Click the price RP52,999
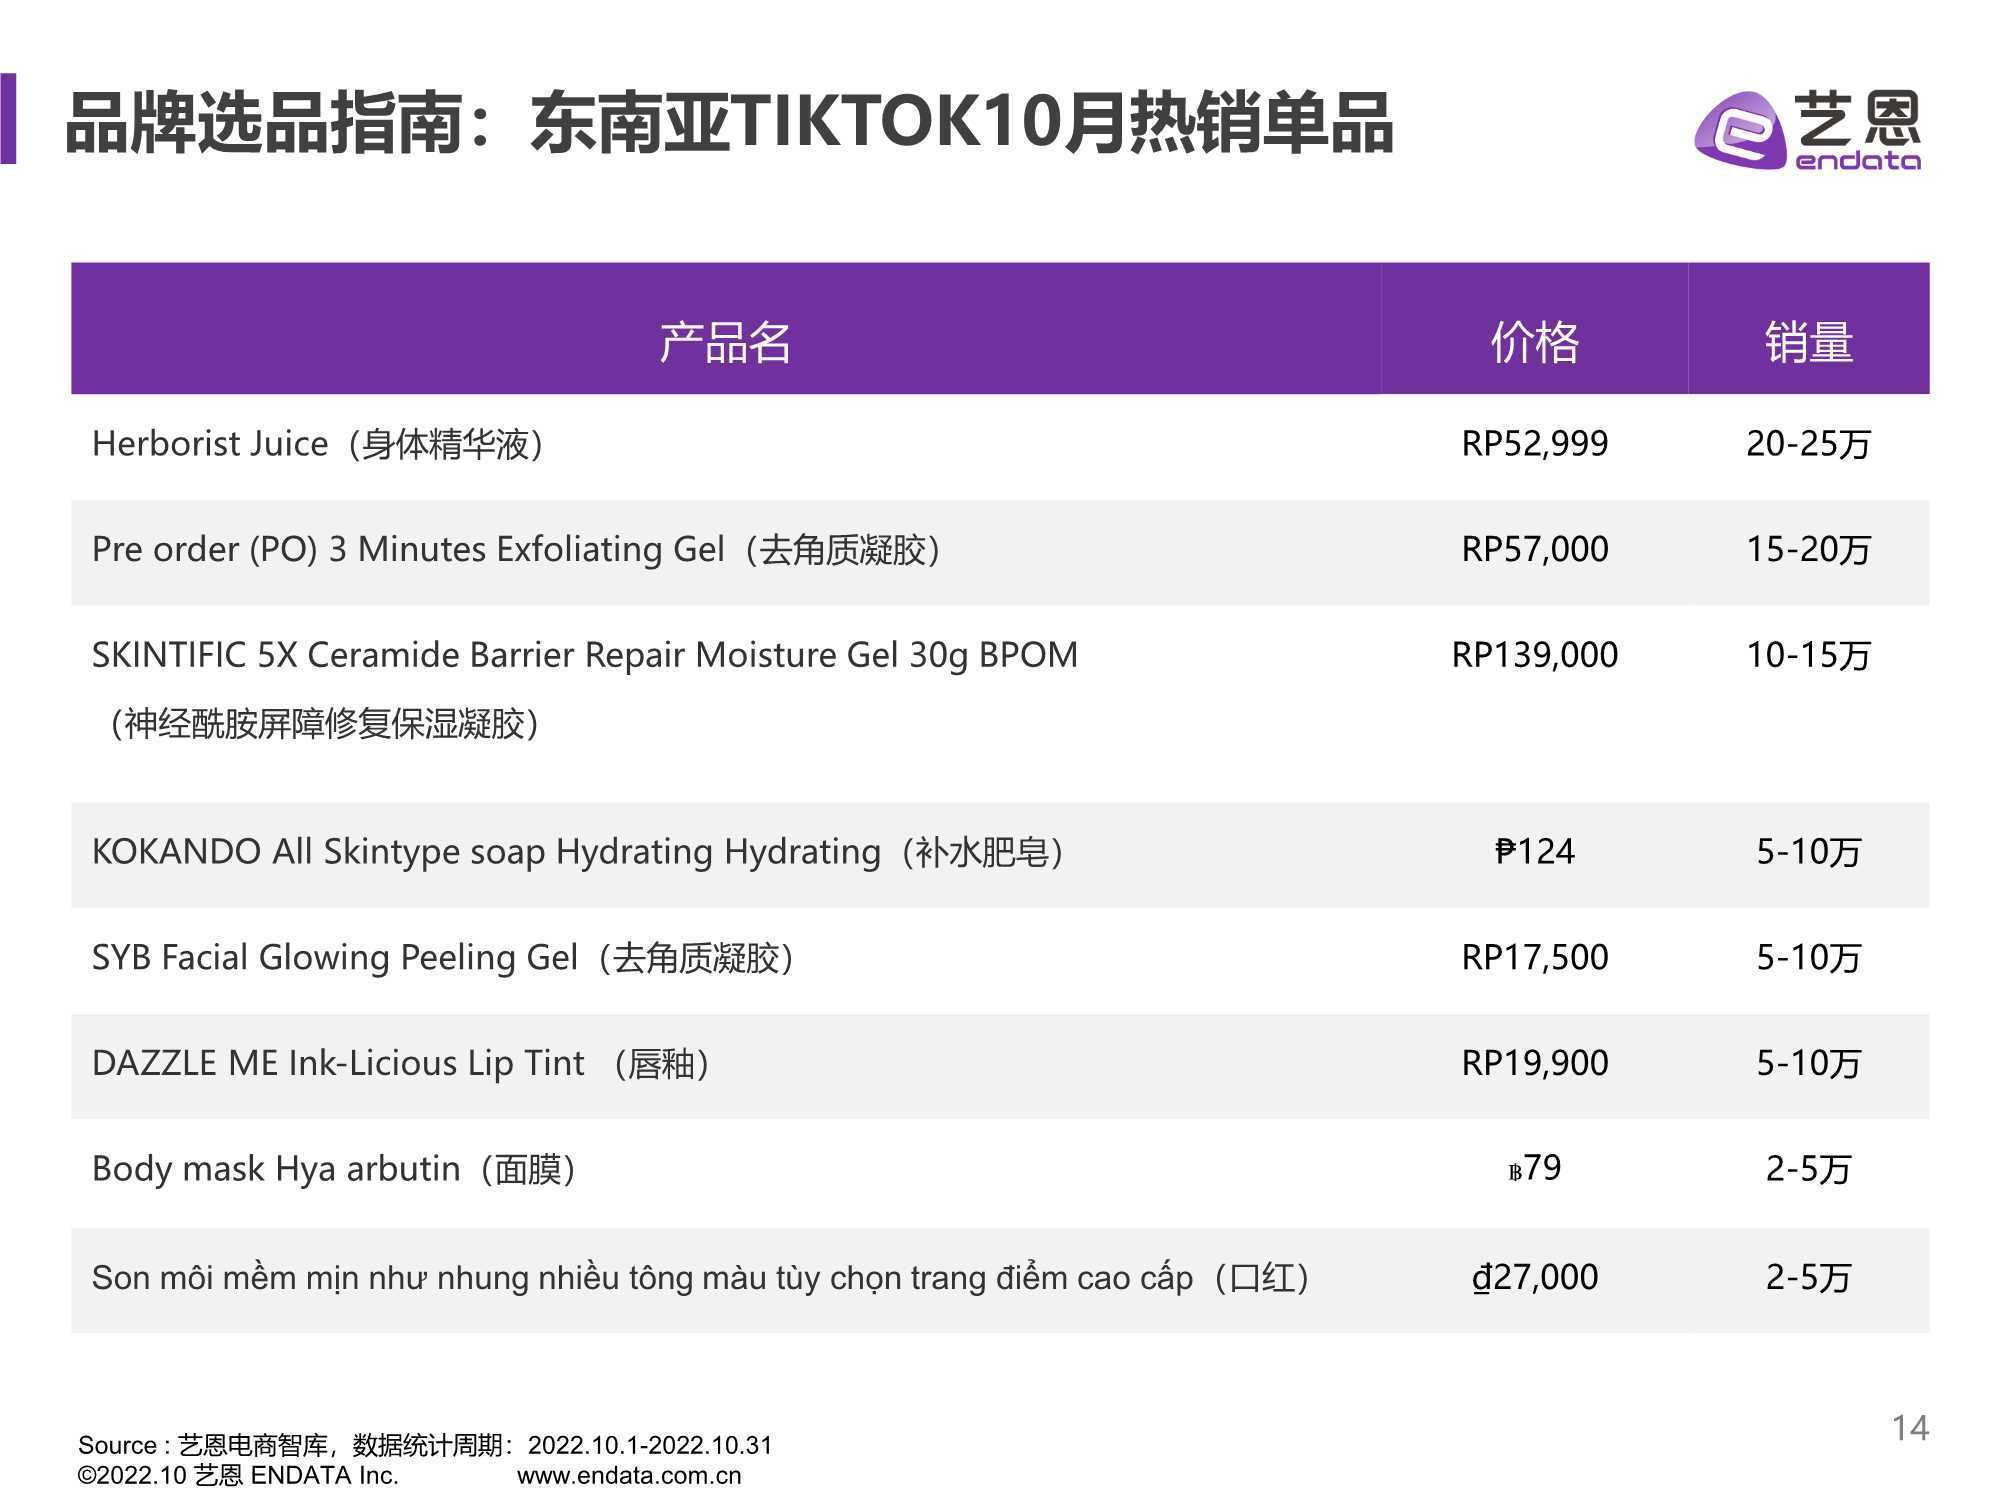The height and width of the screenshot is (1500, 2000). (1535, 444)
